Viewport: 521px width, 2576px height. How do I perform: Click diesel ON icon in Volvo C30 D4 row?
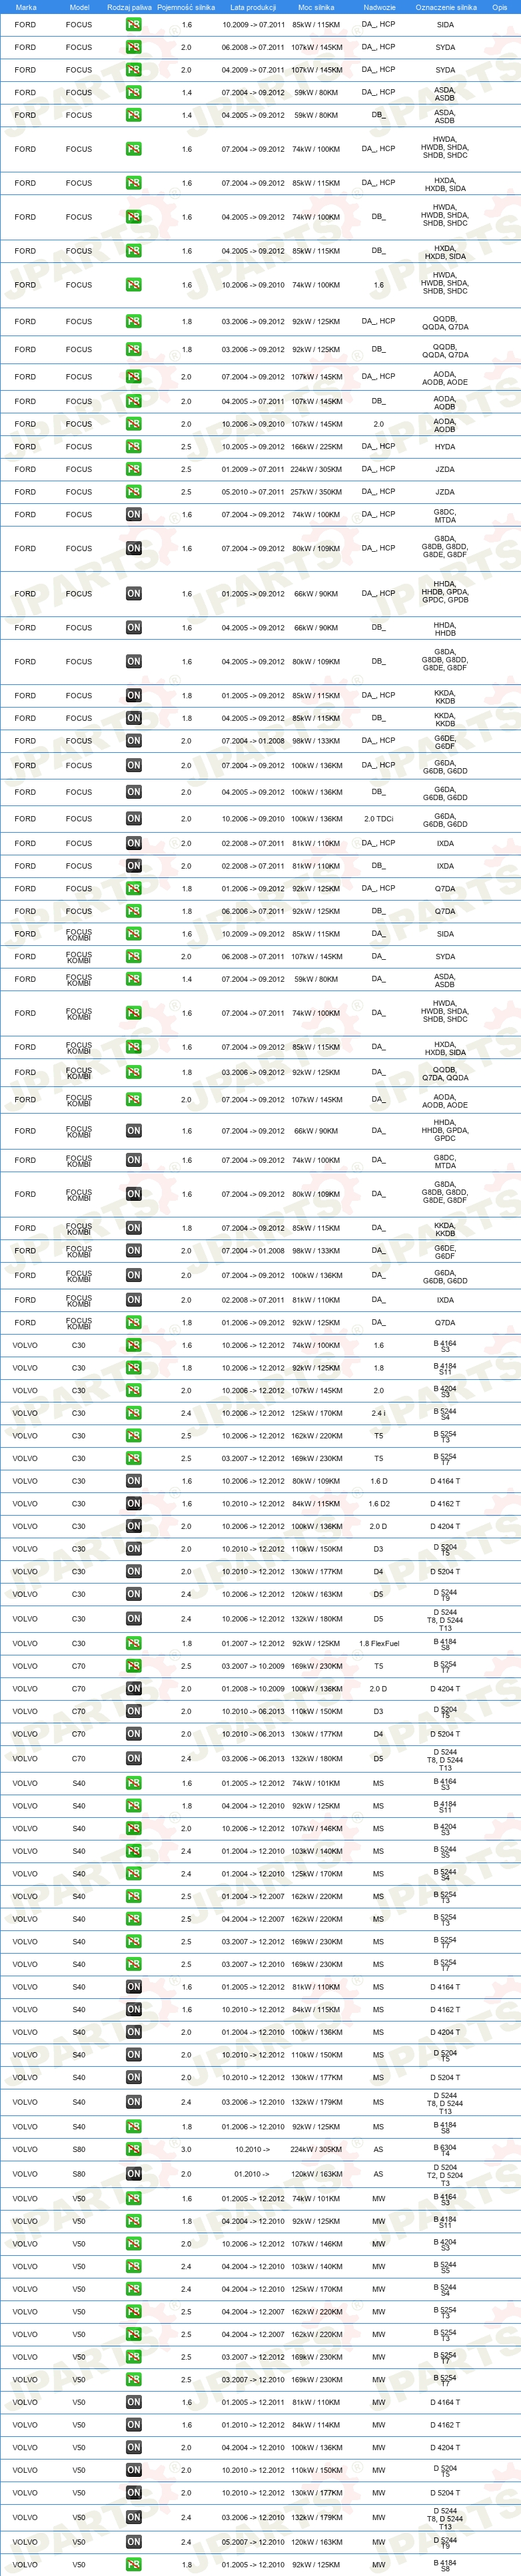tap(133, 1571)
